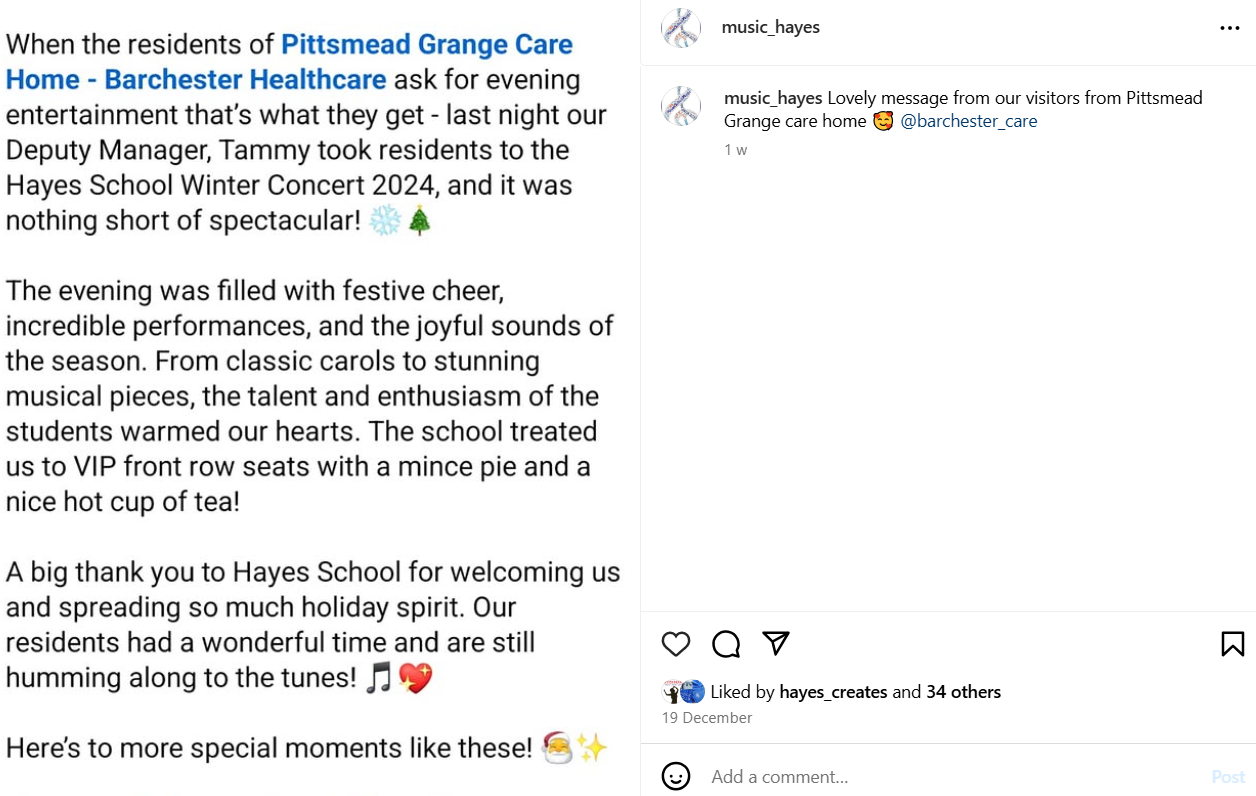Click Pittsmead Grange Care Home blue text
The image size is (1256, 796).
point(290,62)
